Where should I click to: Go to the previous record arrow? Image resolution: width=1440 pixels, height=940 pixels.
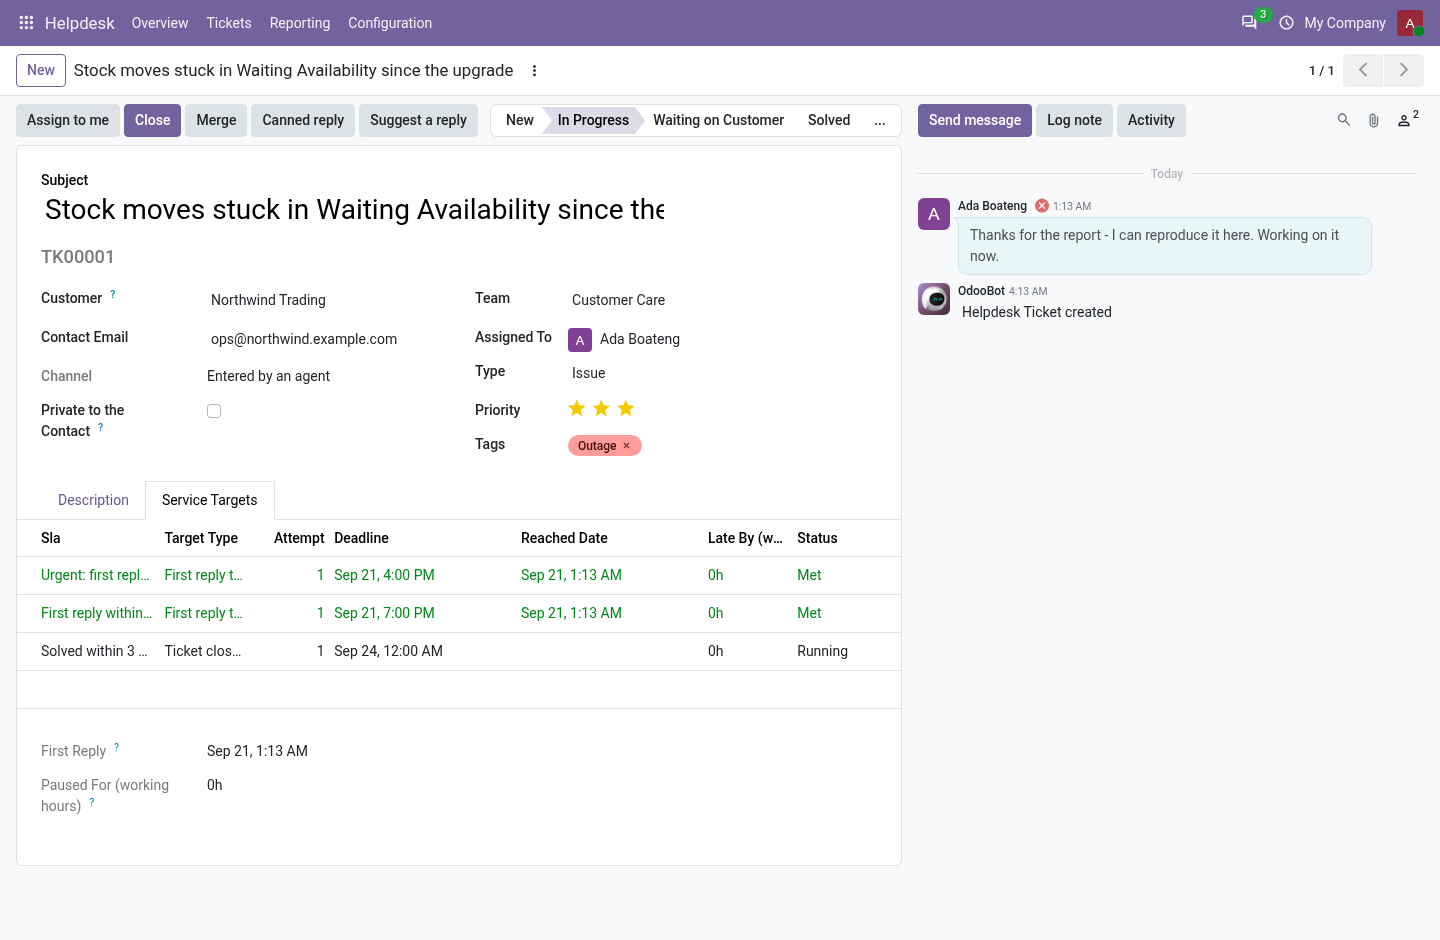(x=1363, y=70)
